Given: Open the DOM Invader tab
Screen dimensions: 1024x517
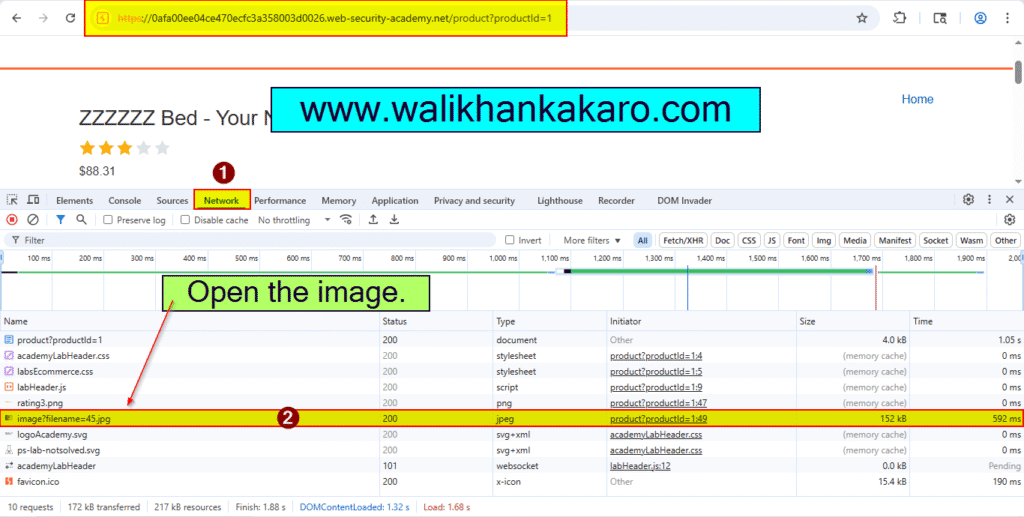Looking at the screenshot, I should [x=684, y=200].
